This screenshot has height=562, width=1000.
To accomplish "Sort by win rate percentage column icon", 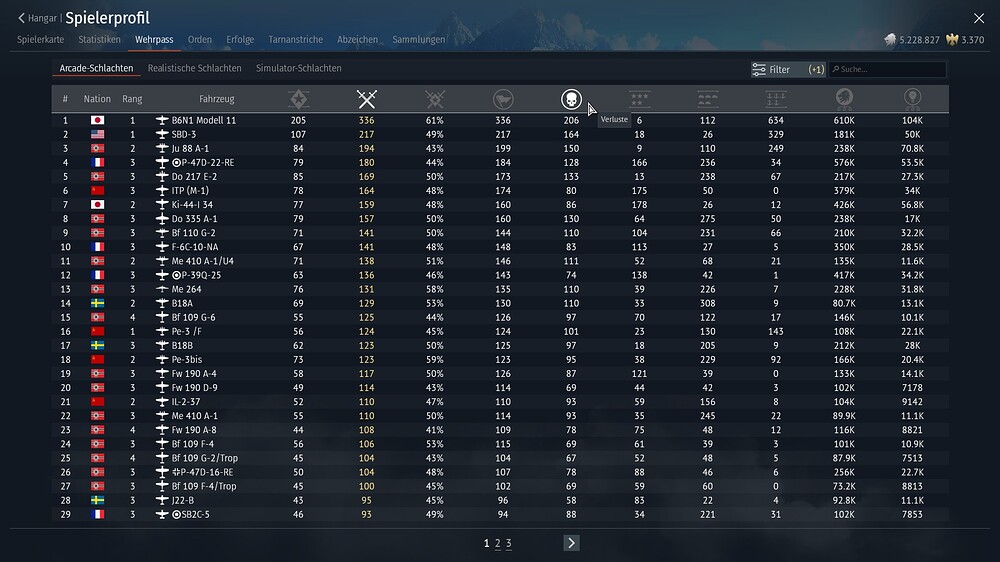I will [x=435, y=99].
